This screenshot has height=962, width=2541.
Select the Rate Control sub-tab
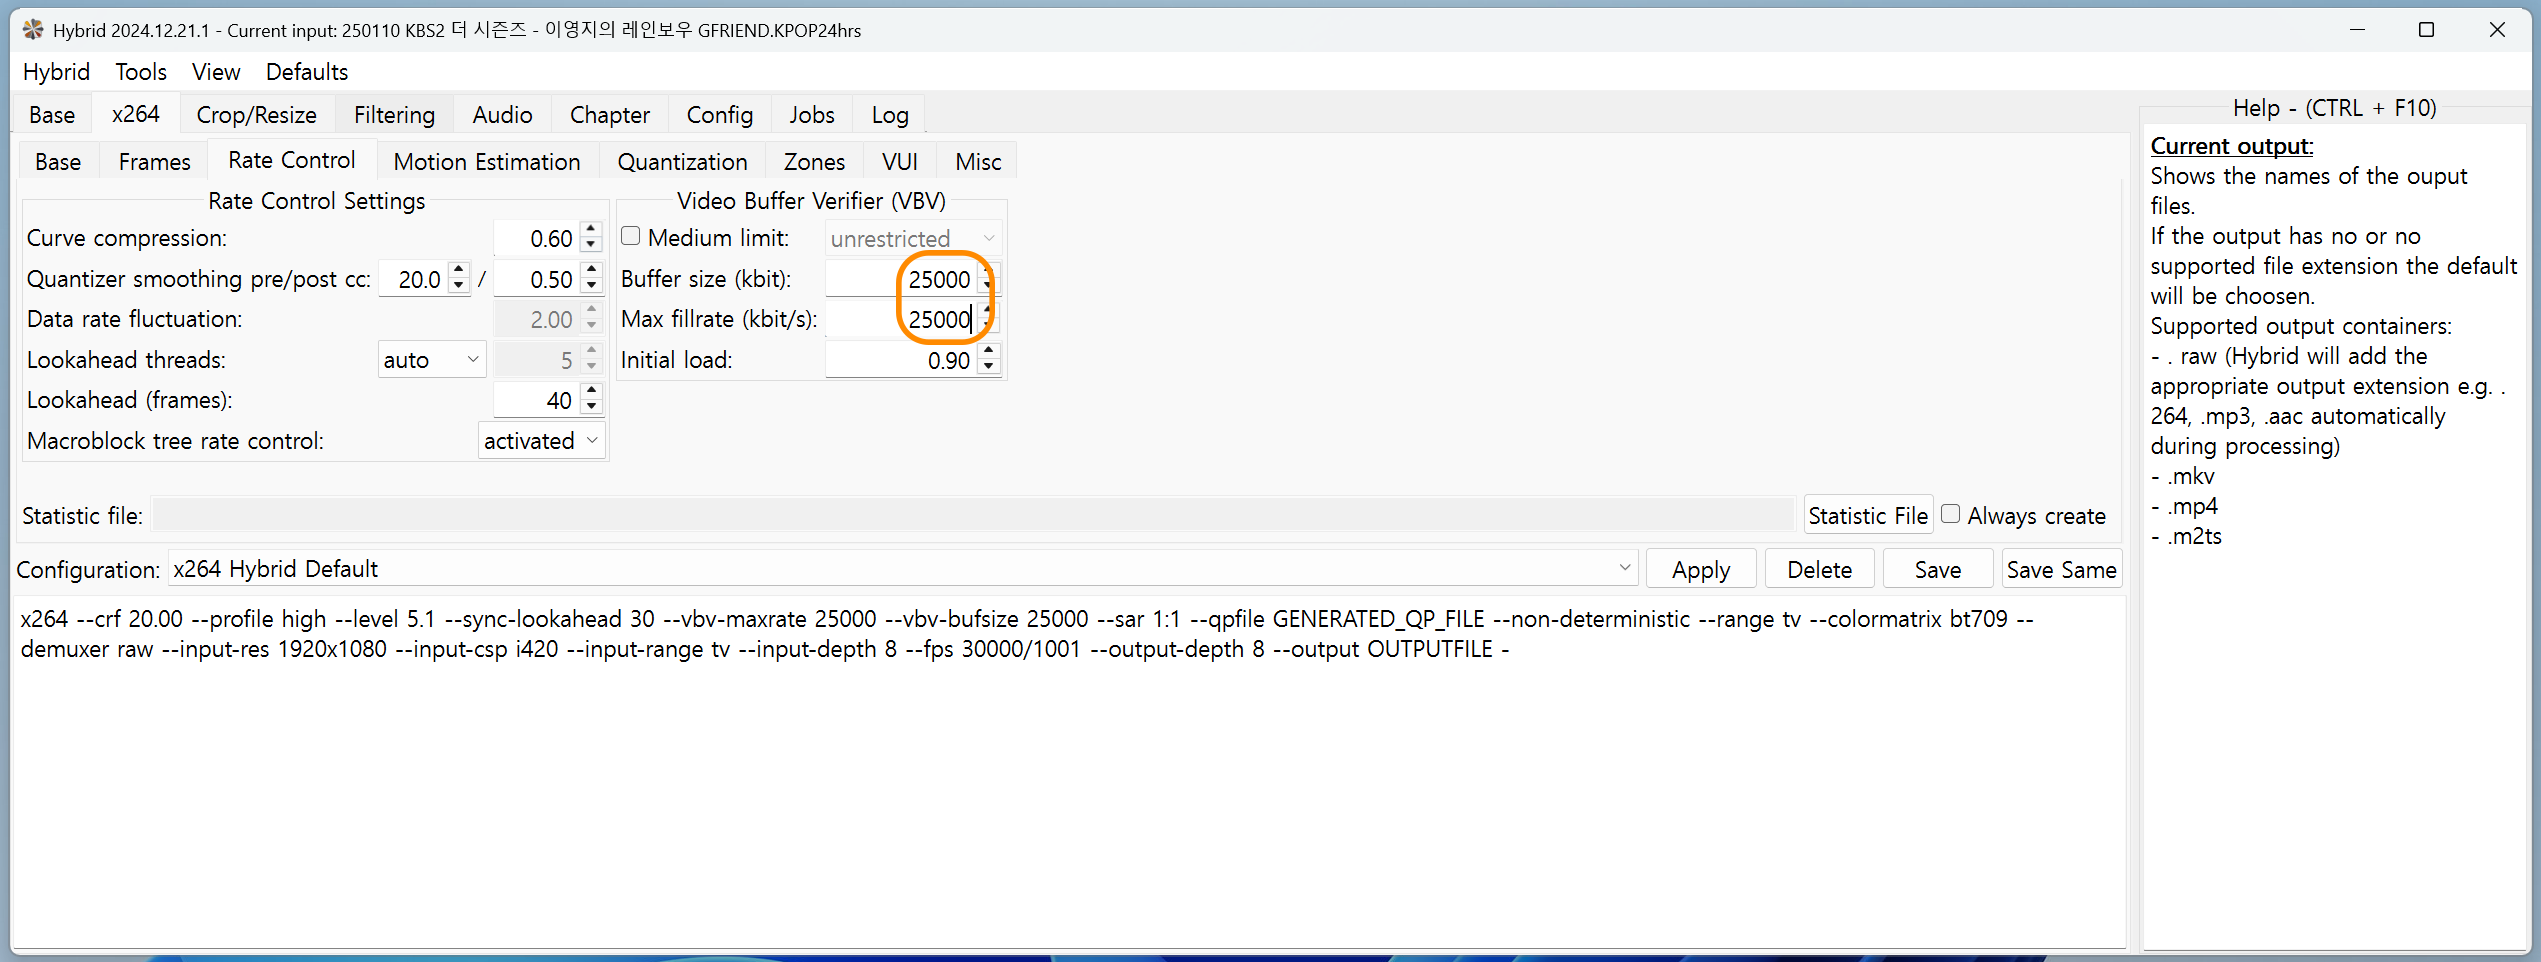tap(292, 160)
